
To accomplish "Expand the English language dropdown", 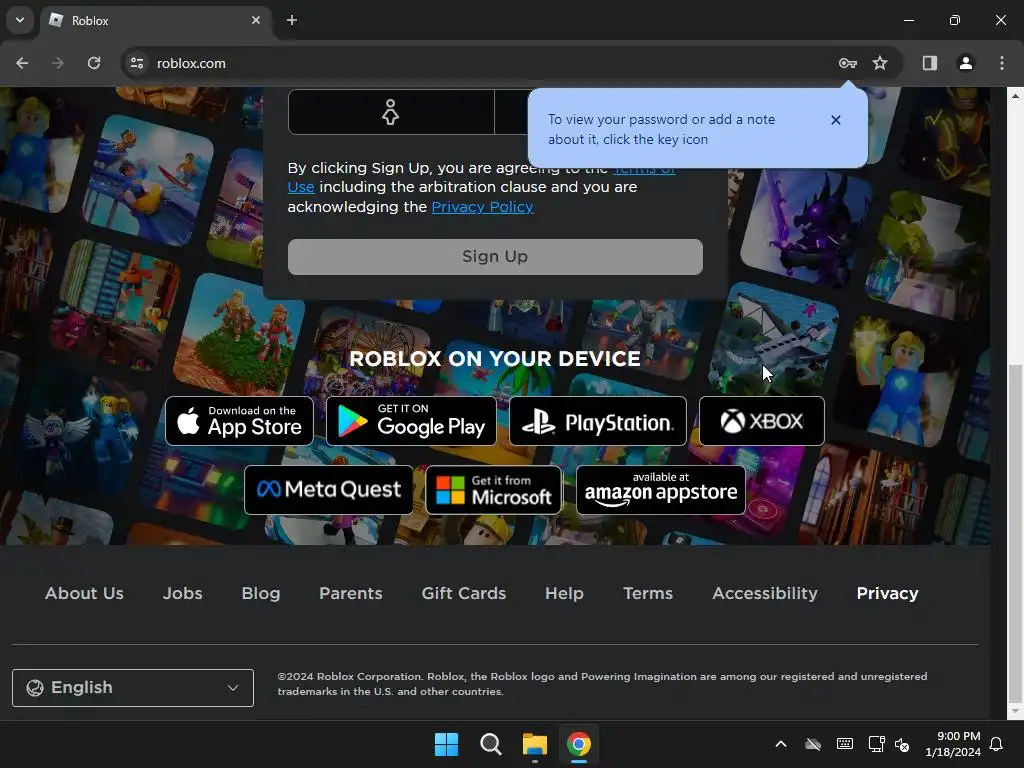I will (133, 688).
